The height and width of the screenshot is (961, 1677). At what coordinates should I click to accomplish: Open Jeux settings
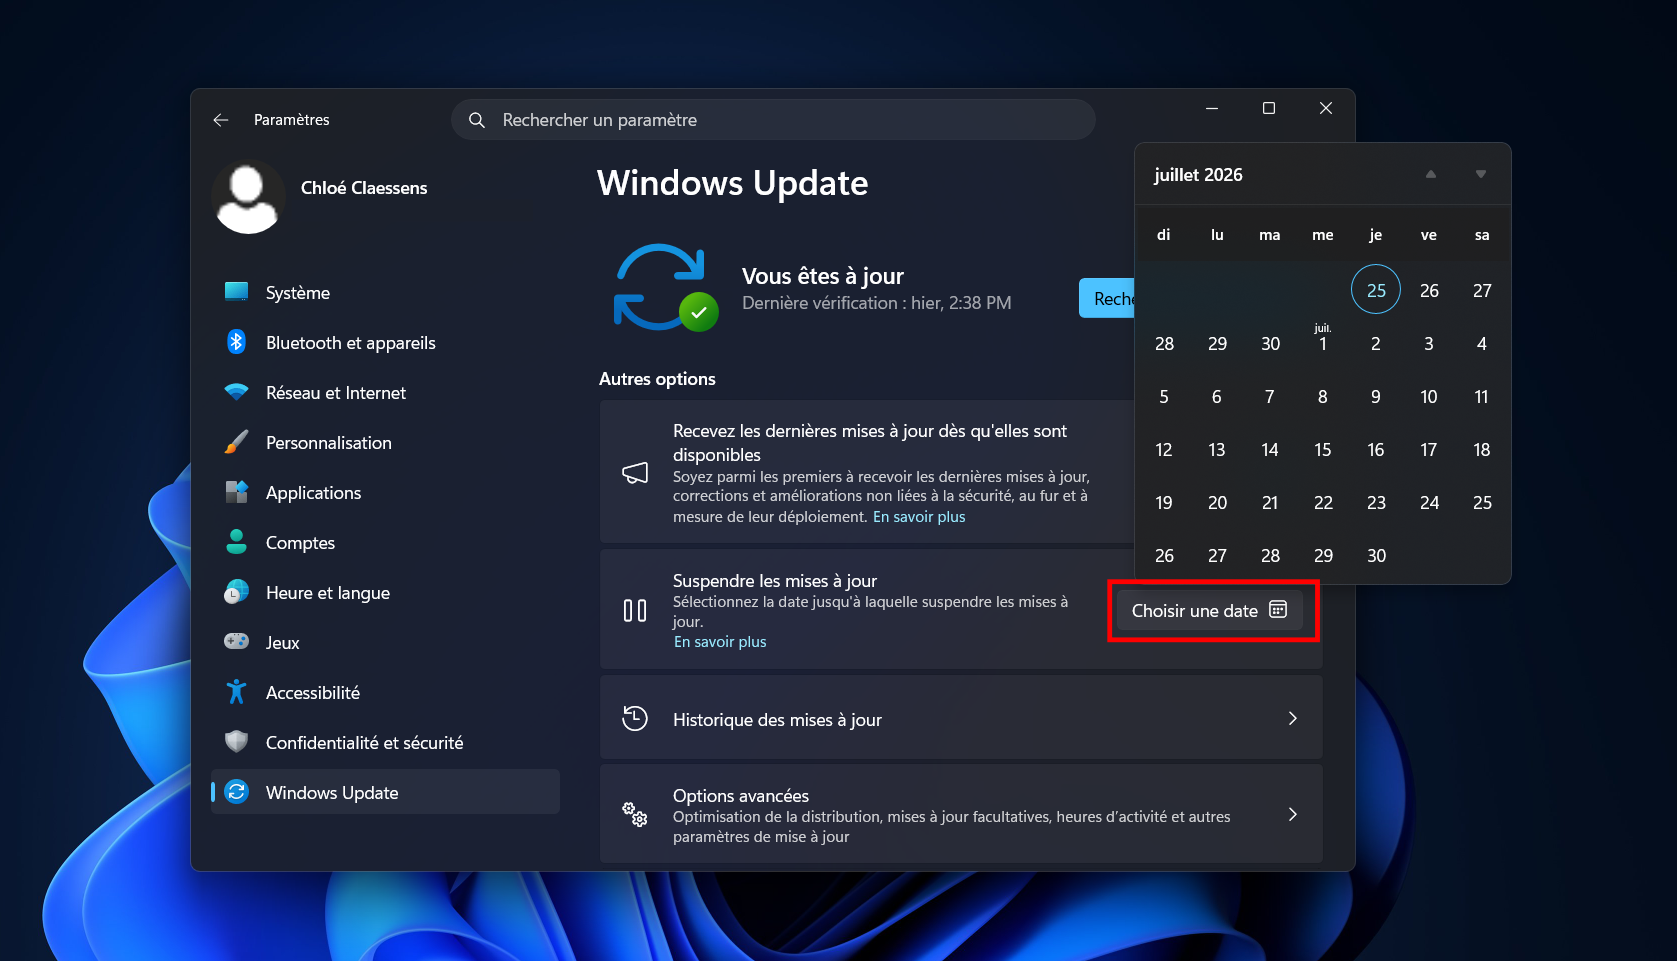pos(385,642)
